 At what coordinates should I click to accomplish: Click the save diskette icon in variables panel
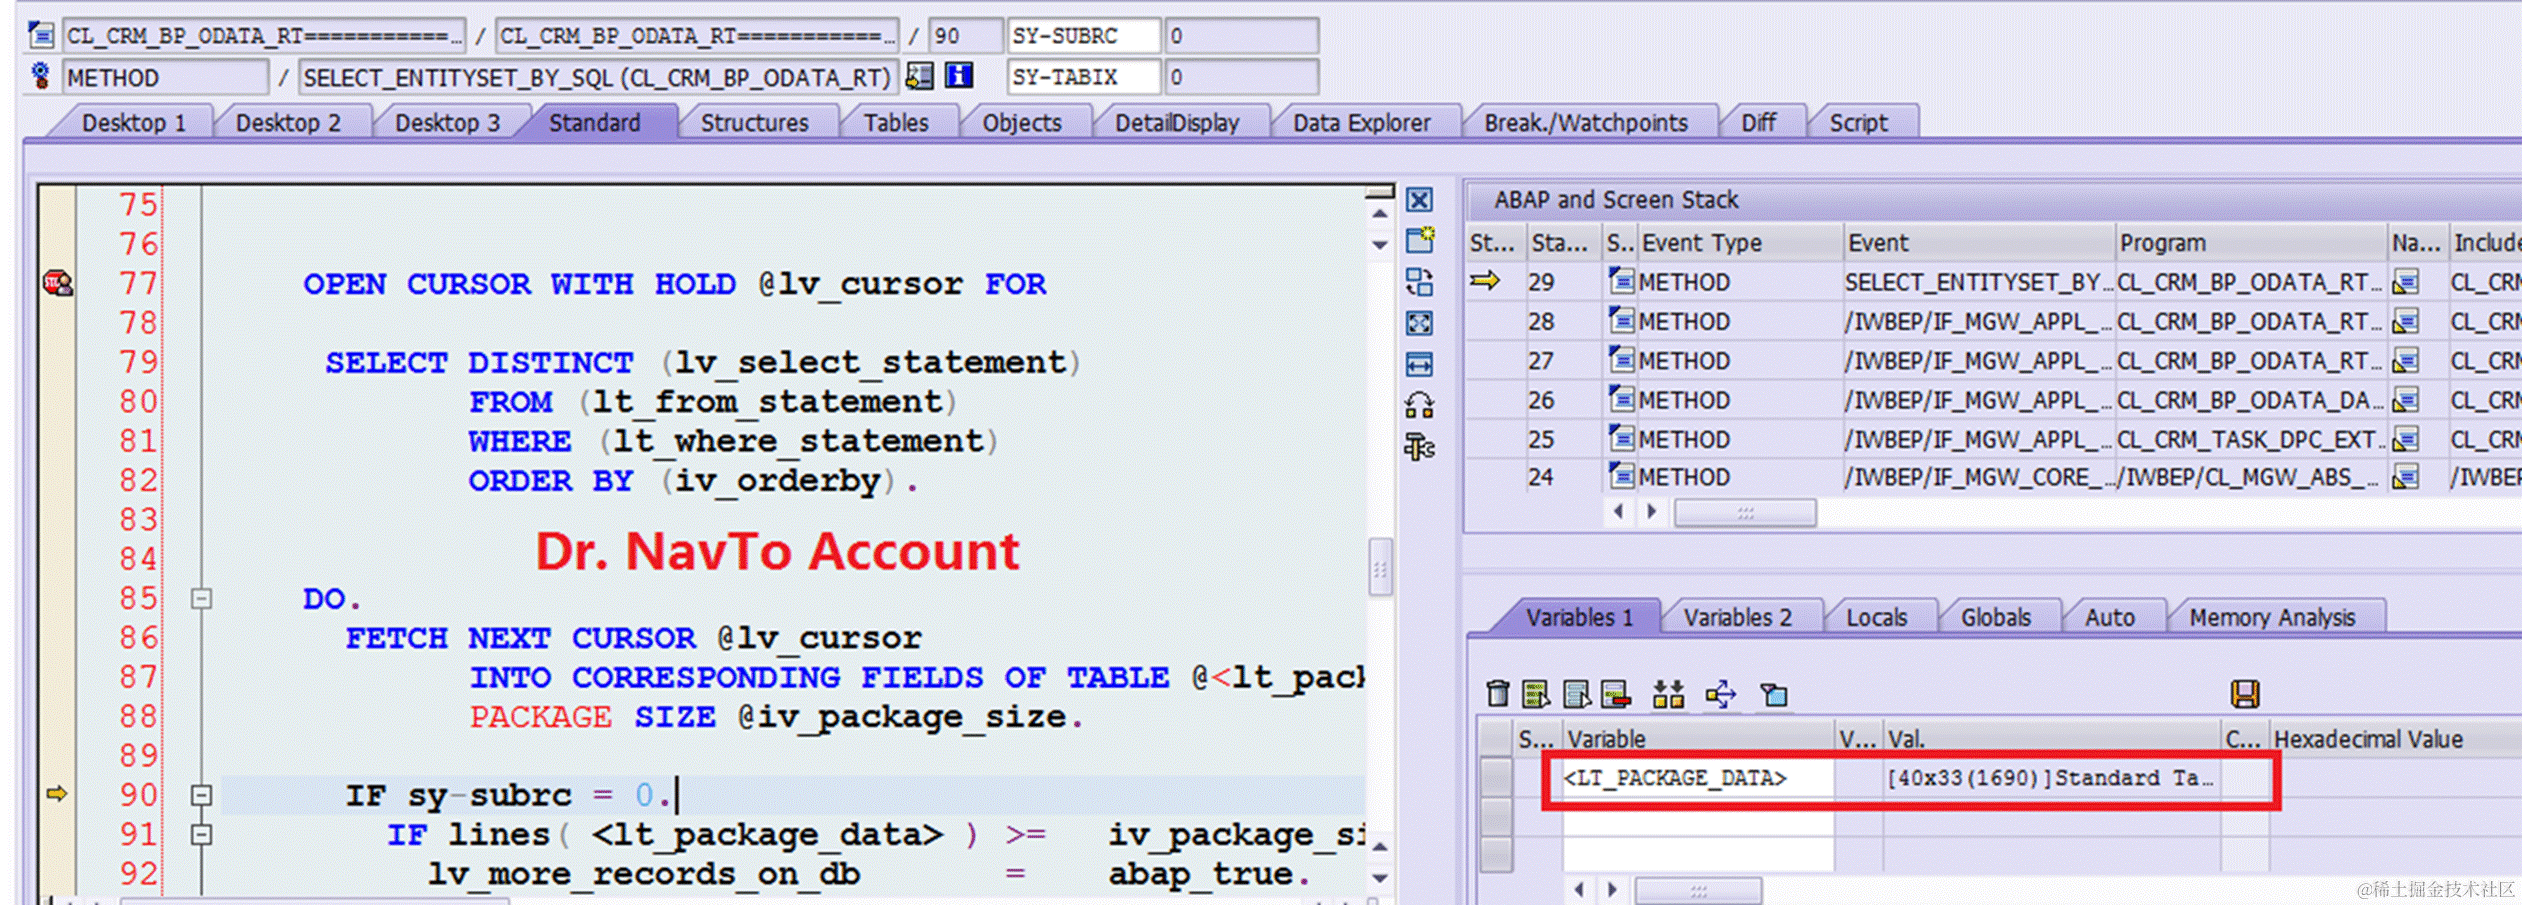[x=2245, y=693]
